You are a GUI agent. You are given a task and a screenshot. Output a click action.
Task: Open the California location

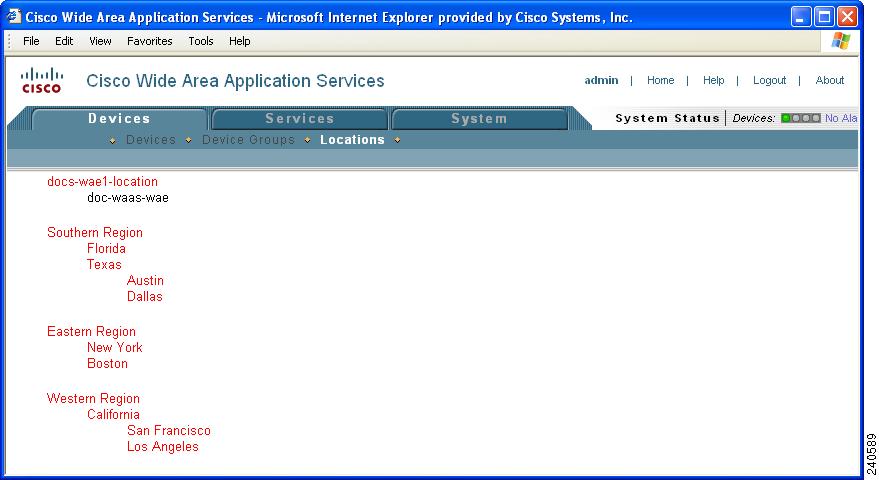click(x=113, y=414)
